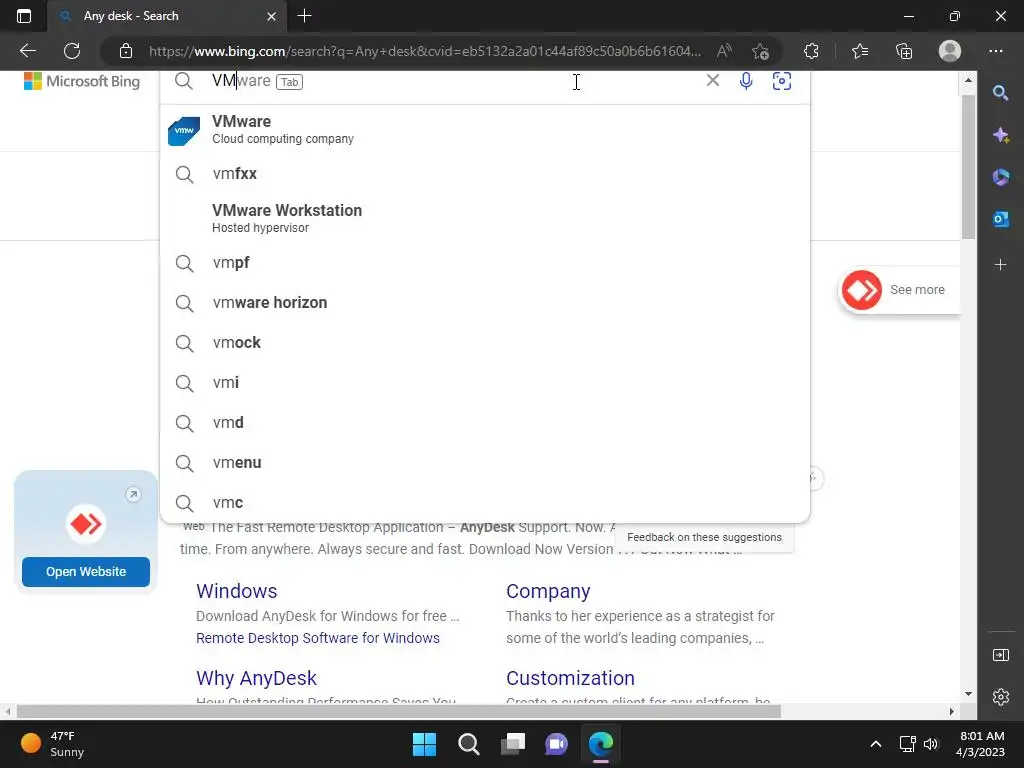Clear the search box with X
The height and width of the screenshot is (768, 1024).
(x=712, y=80)
